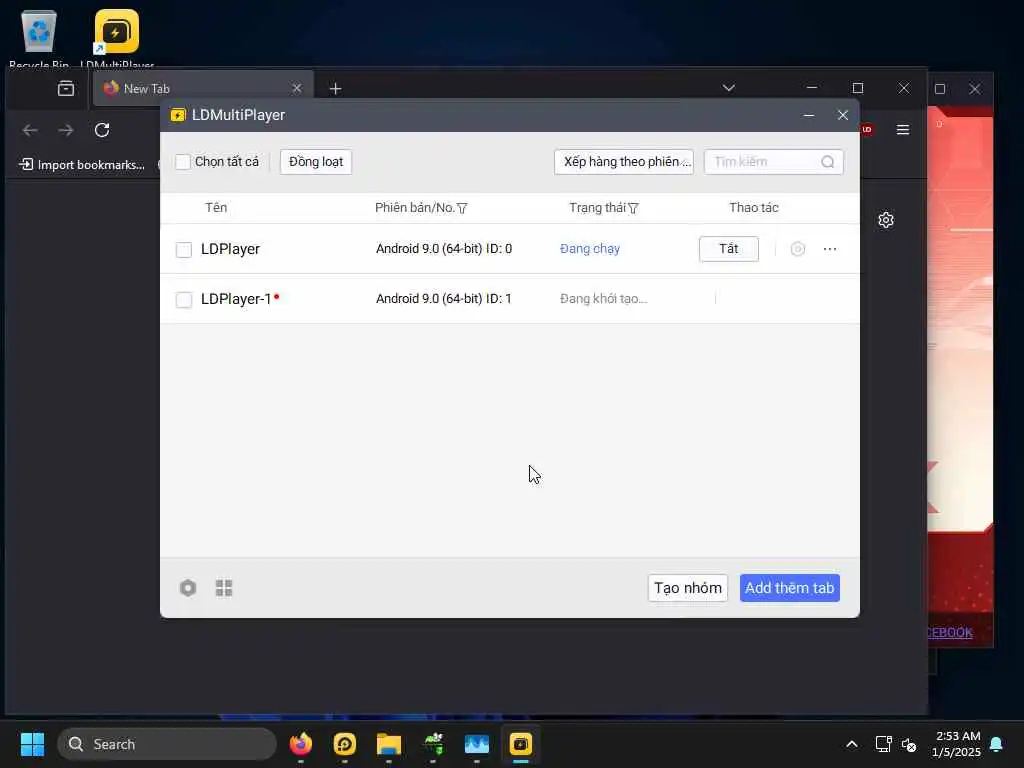
Task: Click network icon in system tray
Action: (x=883, y=744)
